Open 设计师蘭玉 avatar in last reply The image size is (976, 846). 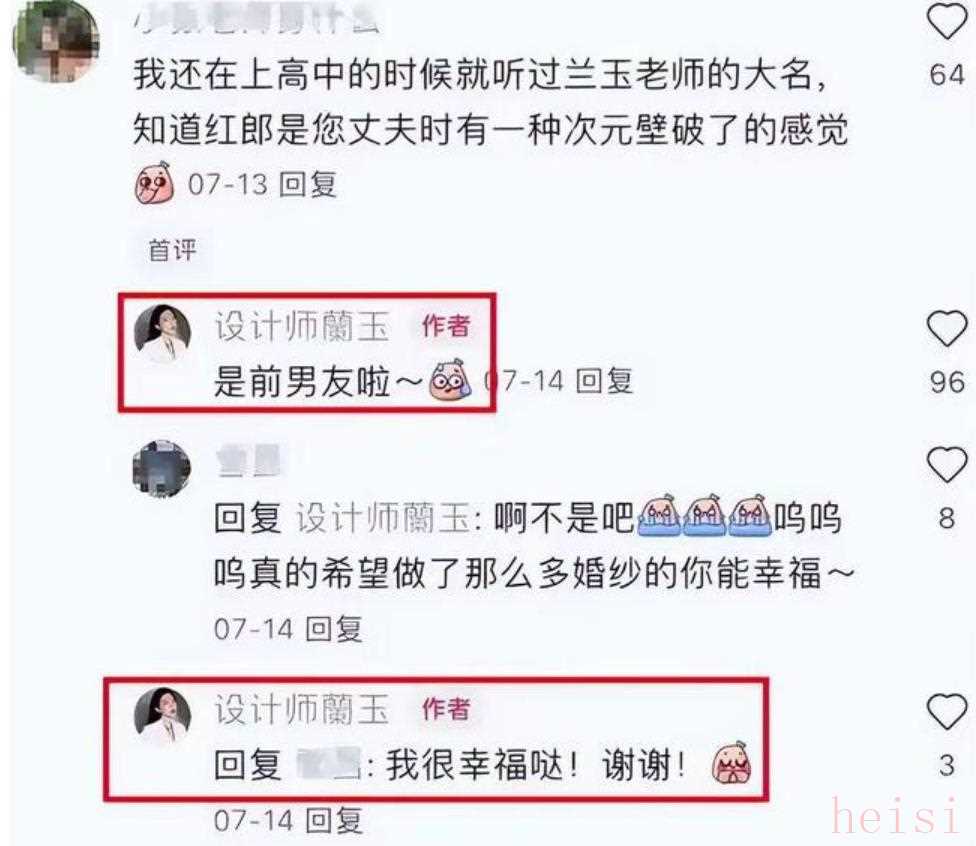[162, 716]
